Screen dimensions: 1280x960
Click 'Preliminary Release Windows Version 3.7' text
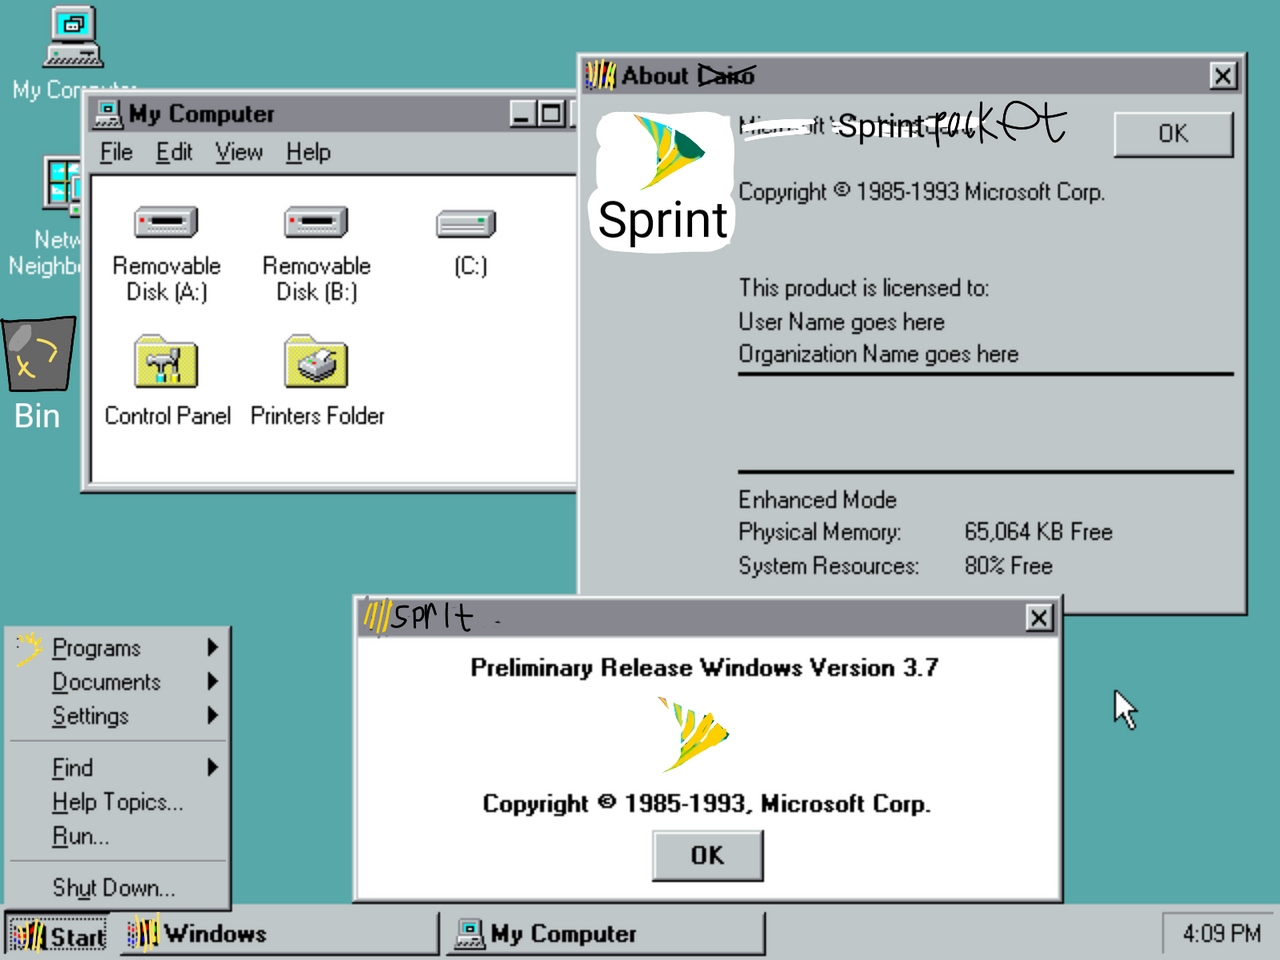tap(705, 668)
